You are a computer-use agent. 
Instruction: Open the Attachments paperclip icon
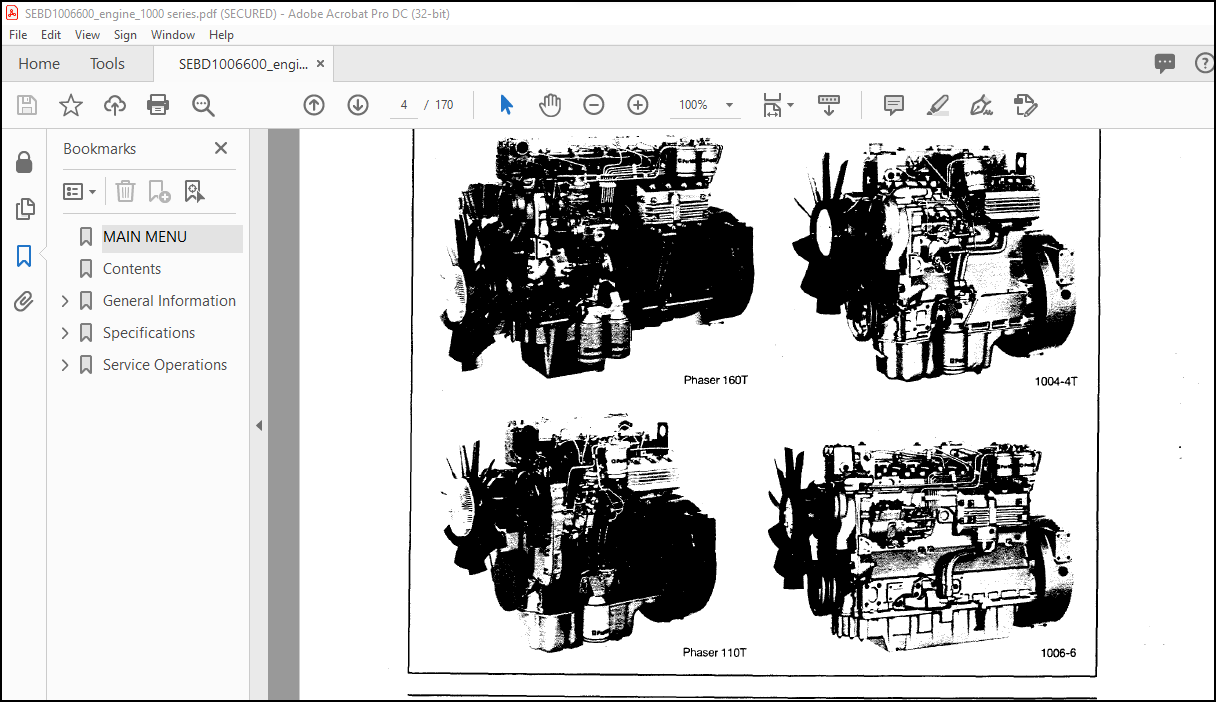[x=24, y=301]
